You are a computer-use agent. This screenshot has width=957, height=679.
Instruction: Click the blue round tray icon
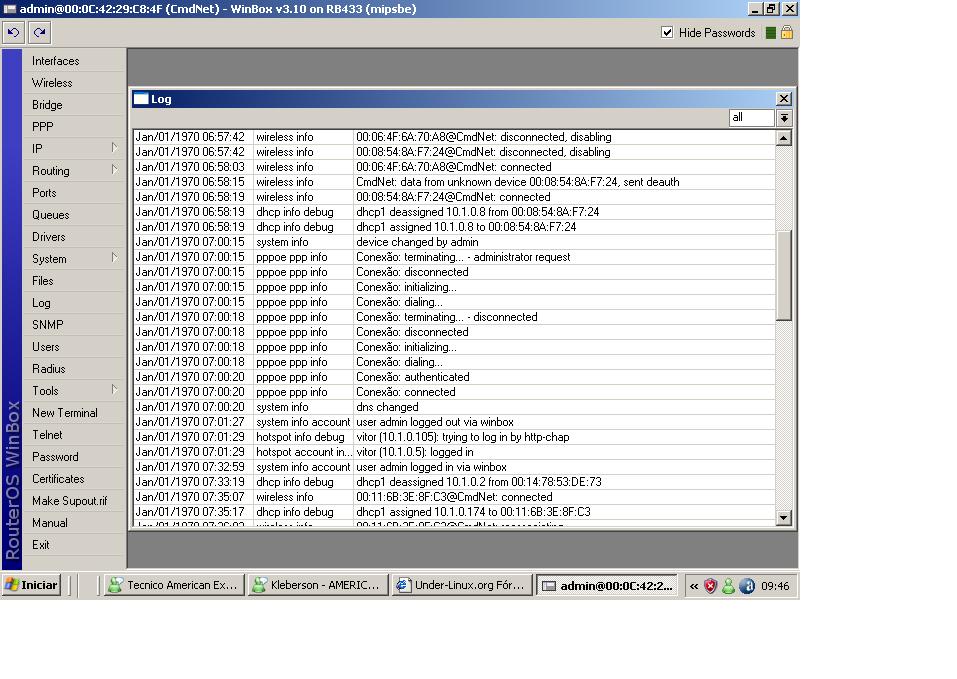click(x=747, y=586)
